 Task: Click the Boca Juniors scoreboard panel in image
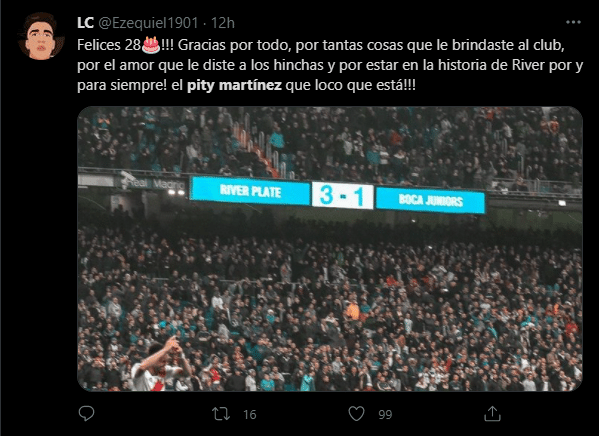pyautogui.click(x=431, y=200)
